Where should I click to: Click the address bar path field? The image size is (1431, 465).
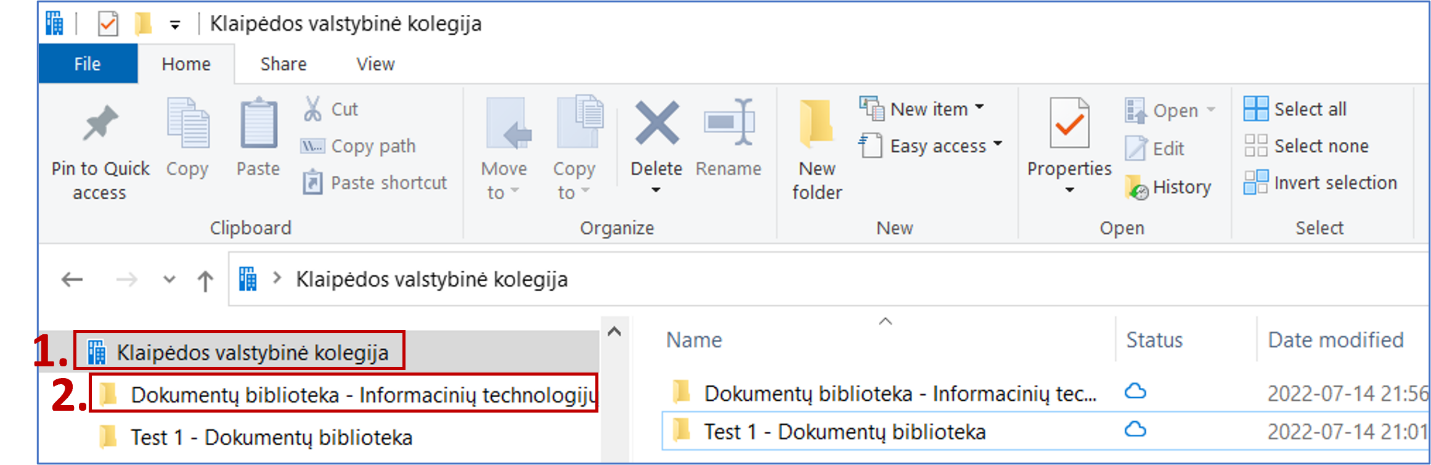point(800,280)
